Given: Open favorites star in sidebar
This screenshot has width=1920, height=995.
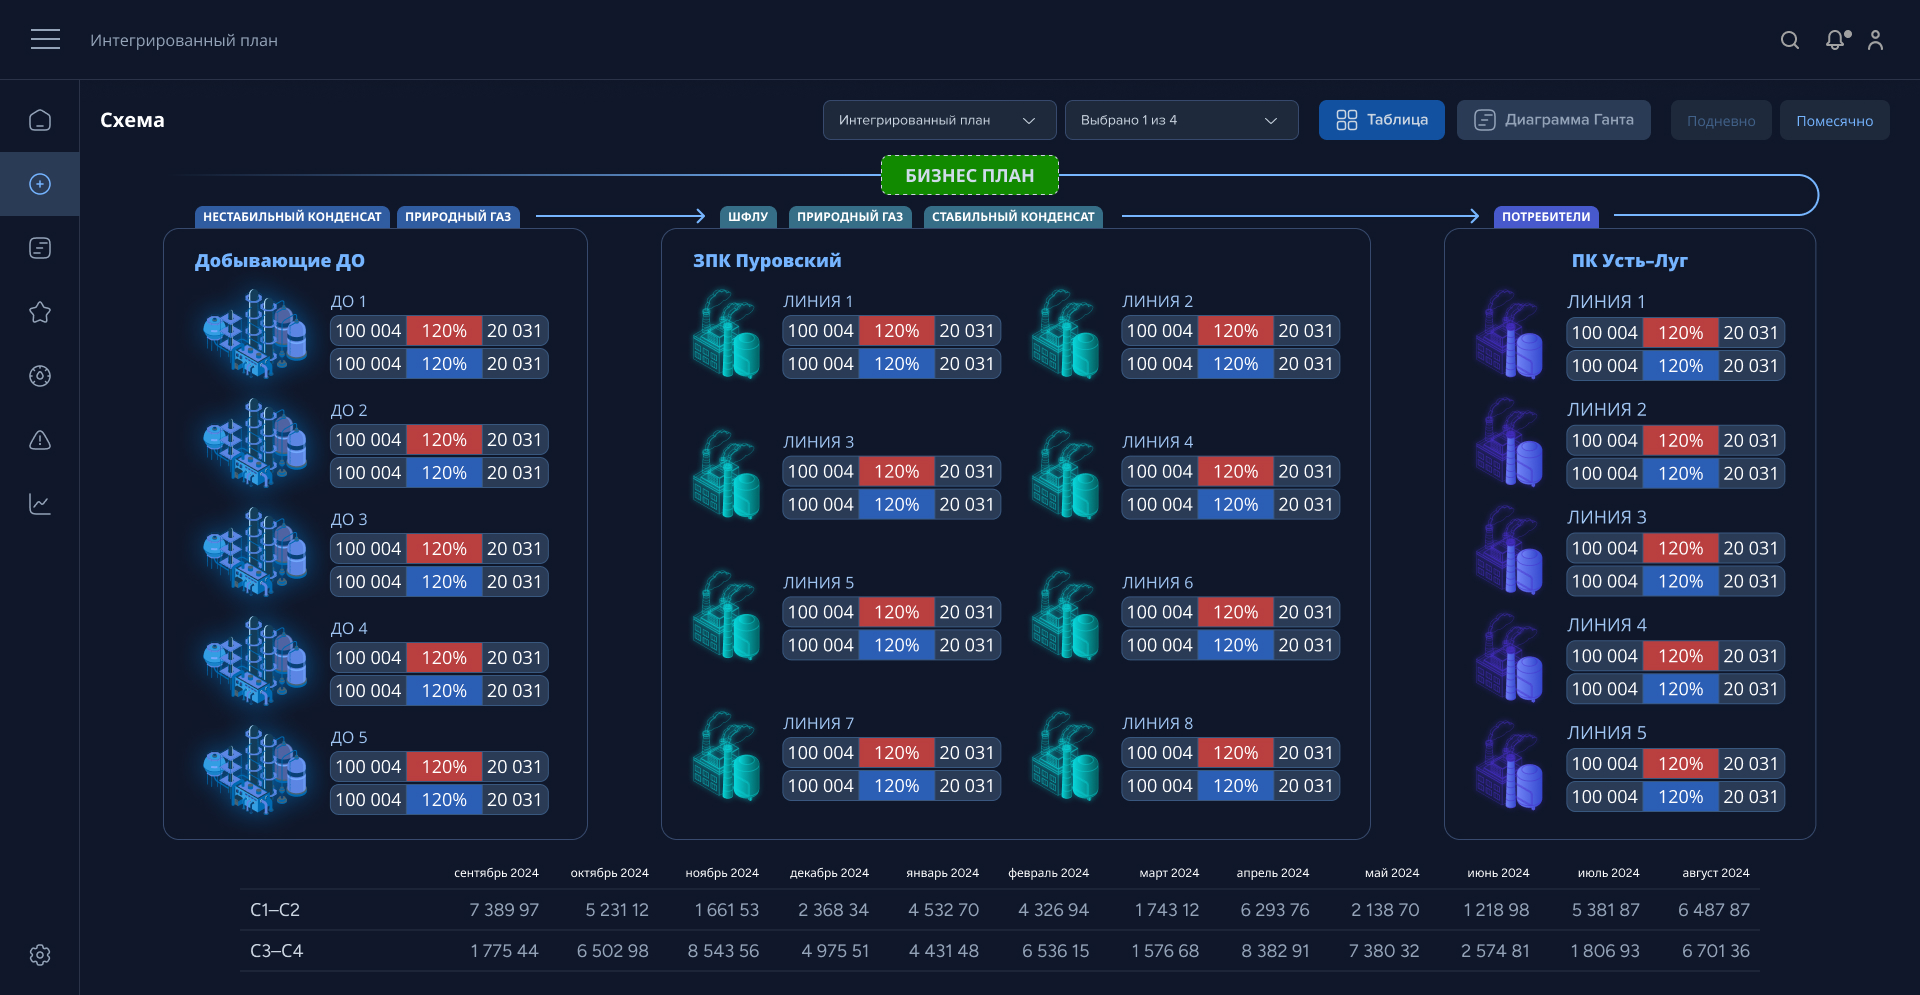Looking at the screenshot, I should click(x=40, y=312).
